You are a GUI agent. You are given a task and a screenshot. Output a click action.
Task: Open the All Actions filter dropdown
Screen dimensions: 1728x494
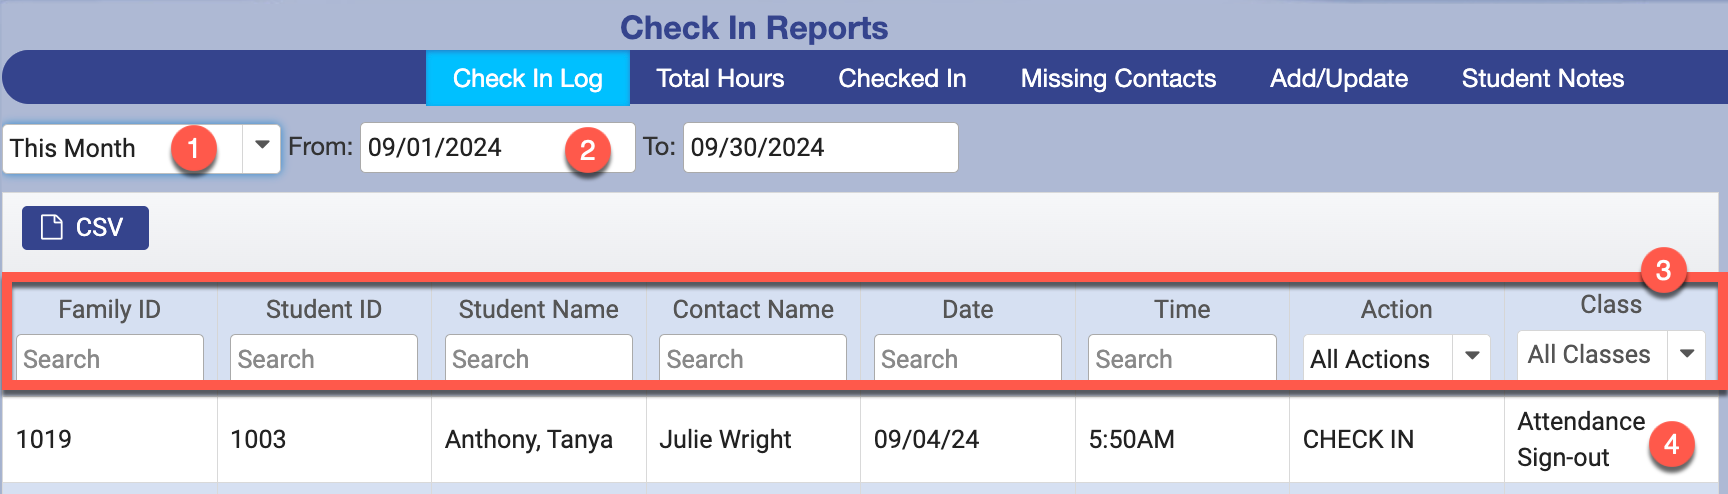click(1472, 357)
